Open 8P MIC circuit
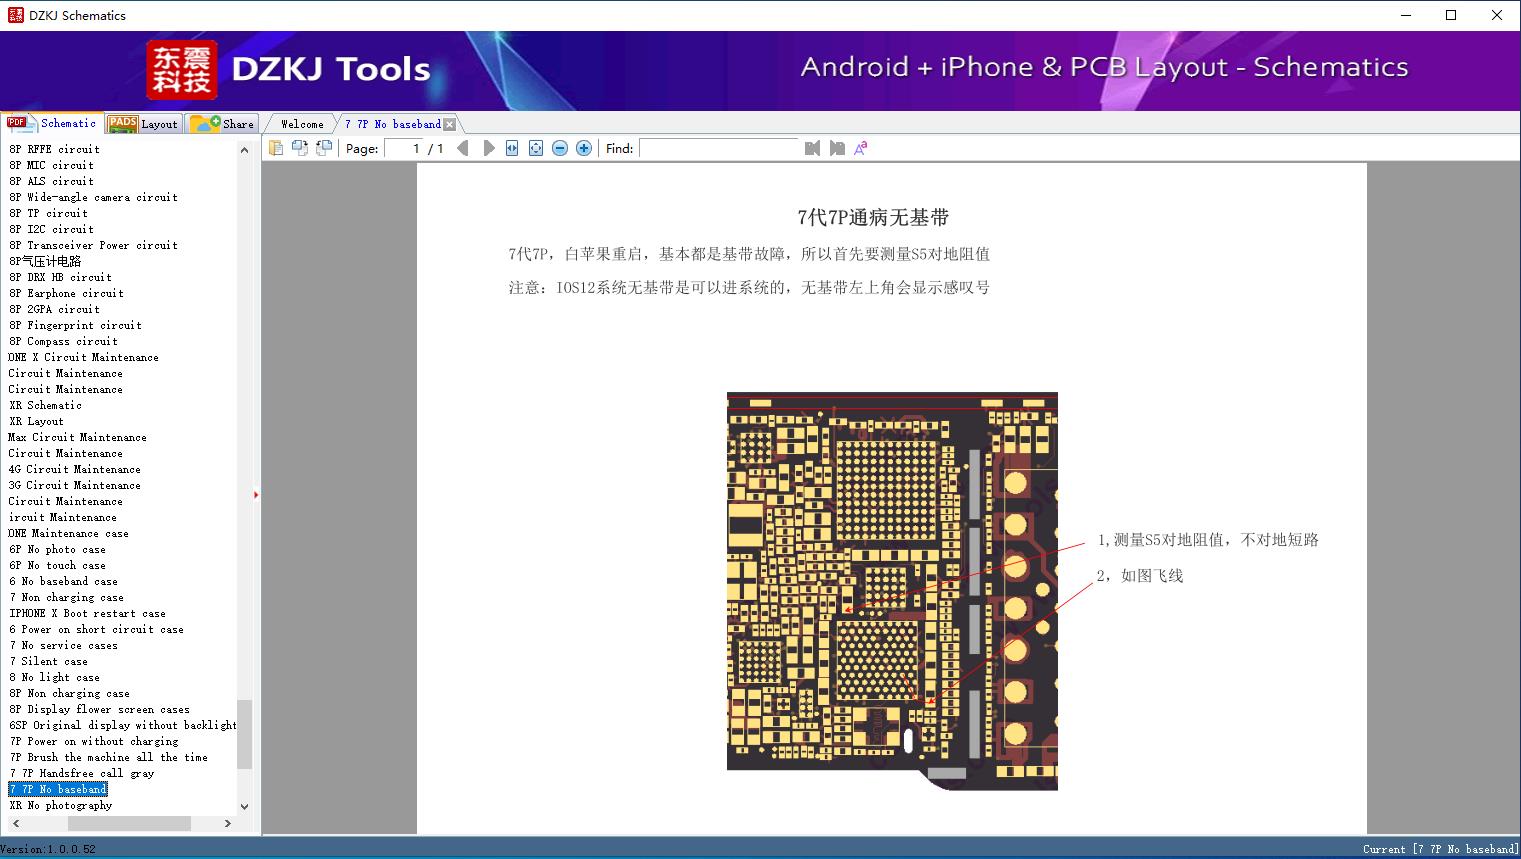 pyautogui.click(x=51, y=165)
